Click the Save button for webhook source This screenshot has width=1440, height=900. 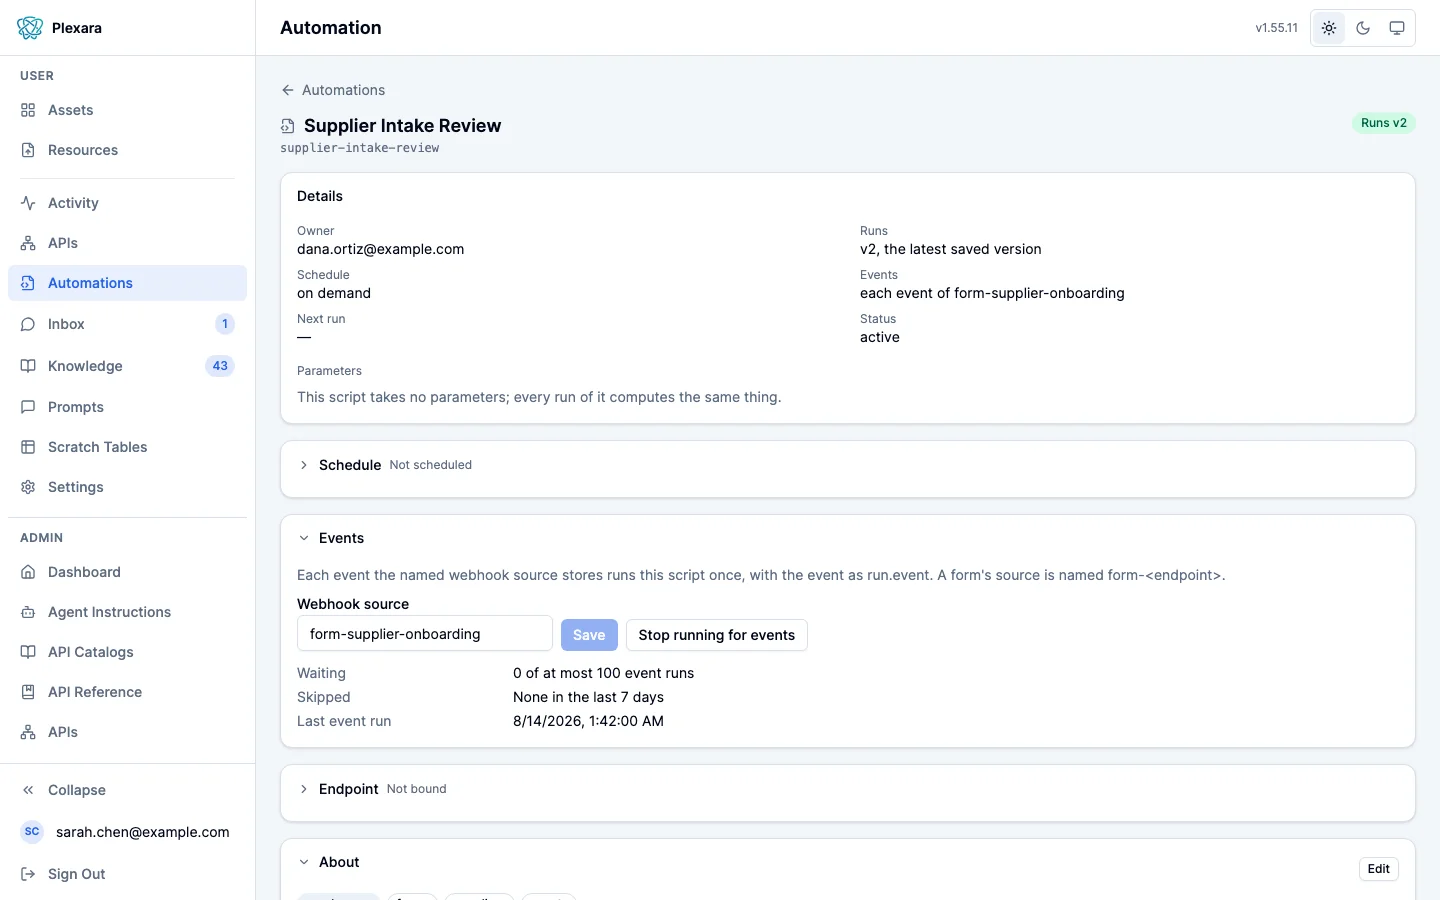589,635
